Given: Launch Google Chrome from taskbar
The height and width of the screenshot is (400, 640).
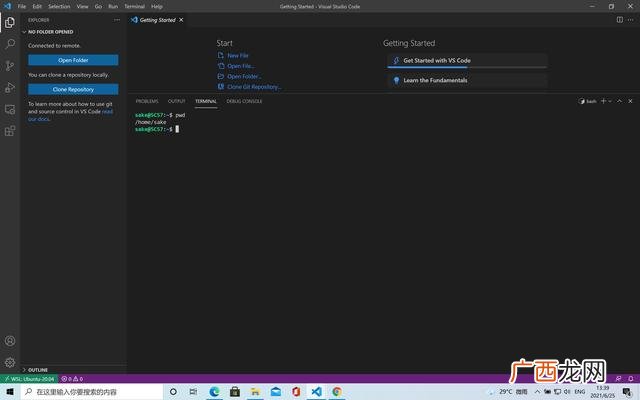Looking at the screenshot, I should pyautogui.click(x=337, y=392).
